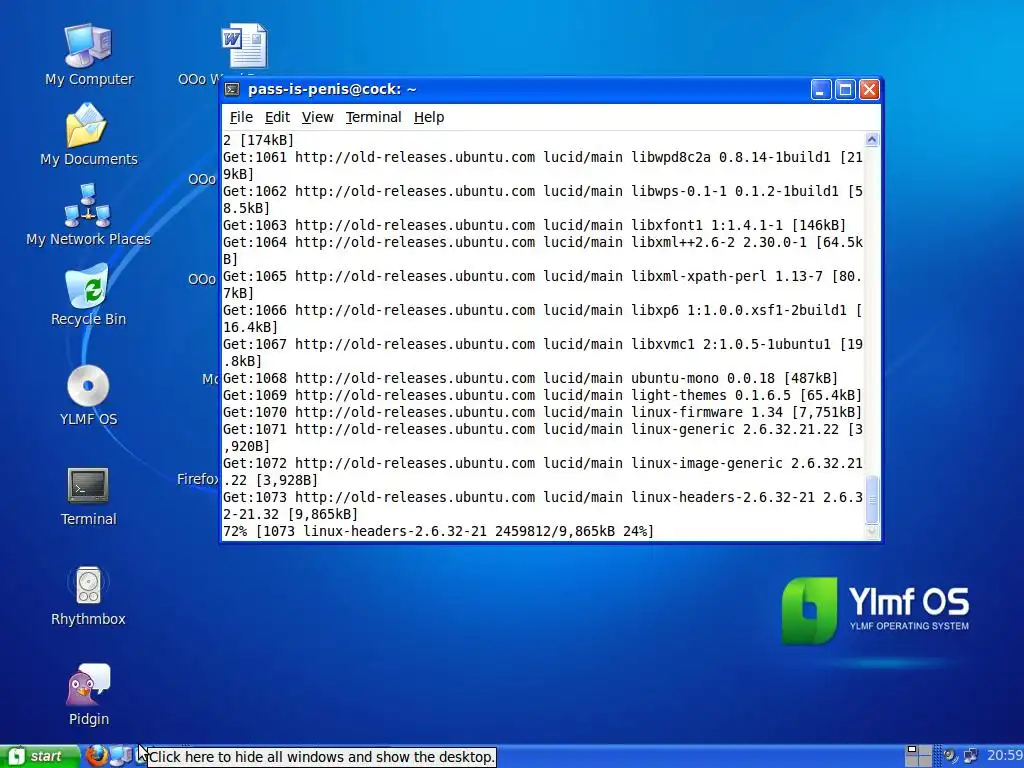Click the terminal title 'pass-is-penis@cock: ~'
This screenshot has width=1024, height=768.
pos(332,89)
